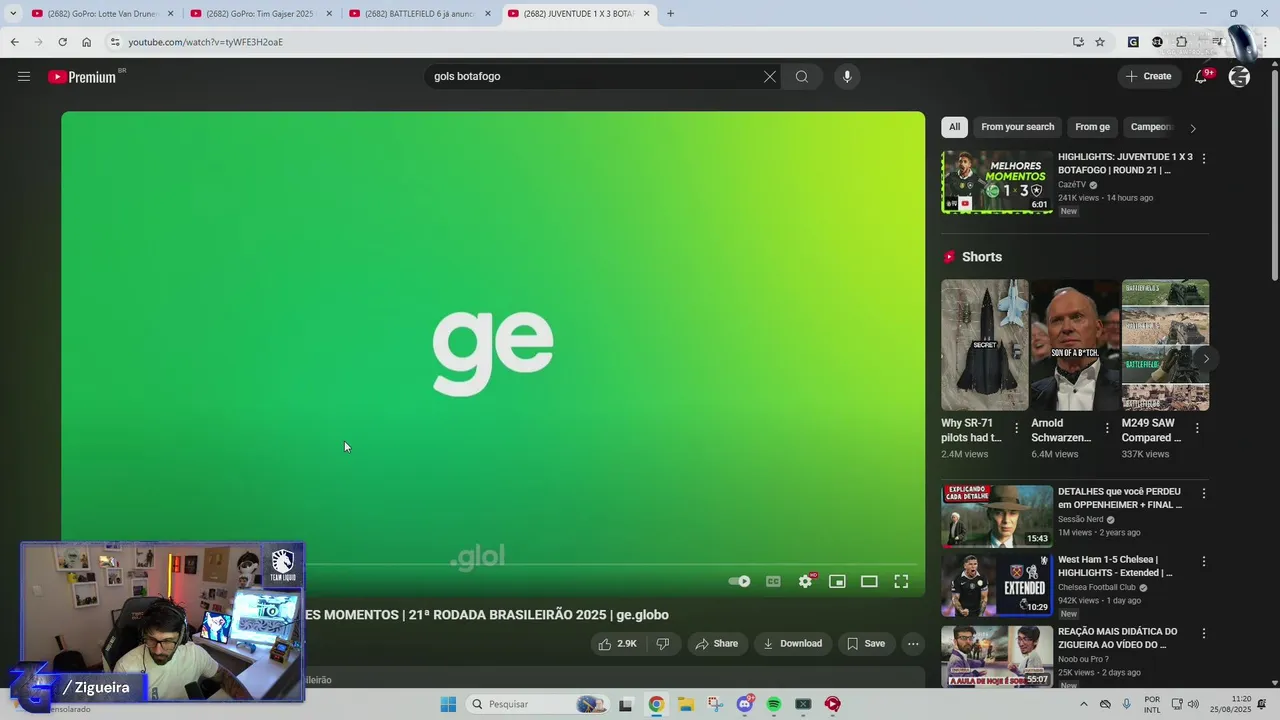Viewport: 1280px width, 720px height.
Task: Open options for Zigueira reaction video
Action: click(1204, 633)
